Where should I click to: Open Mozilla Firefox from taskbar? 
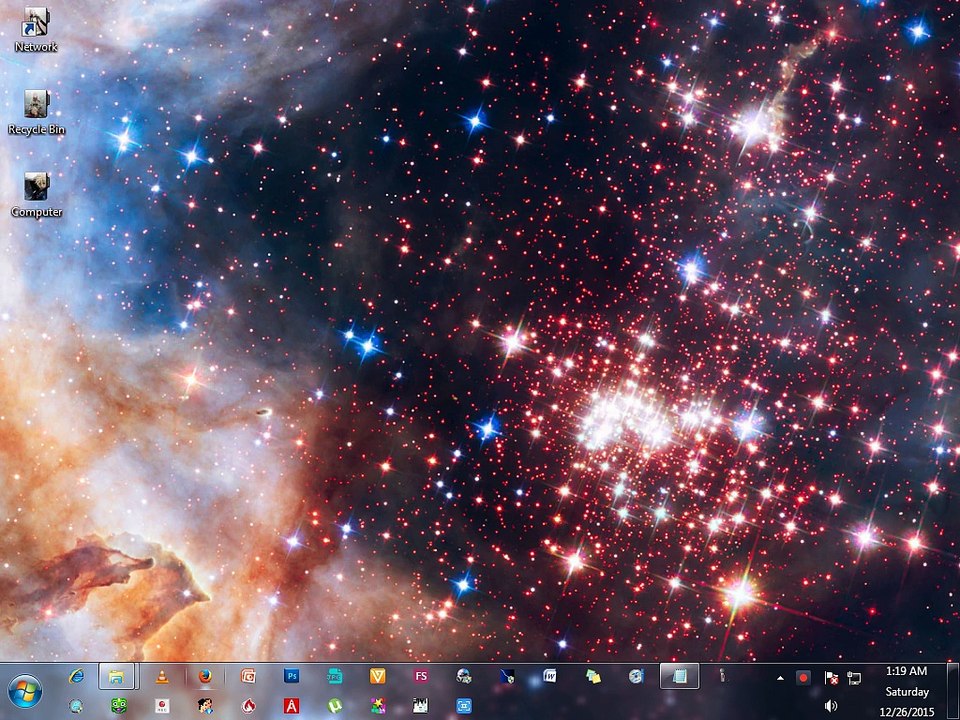[205, 676]
